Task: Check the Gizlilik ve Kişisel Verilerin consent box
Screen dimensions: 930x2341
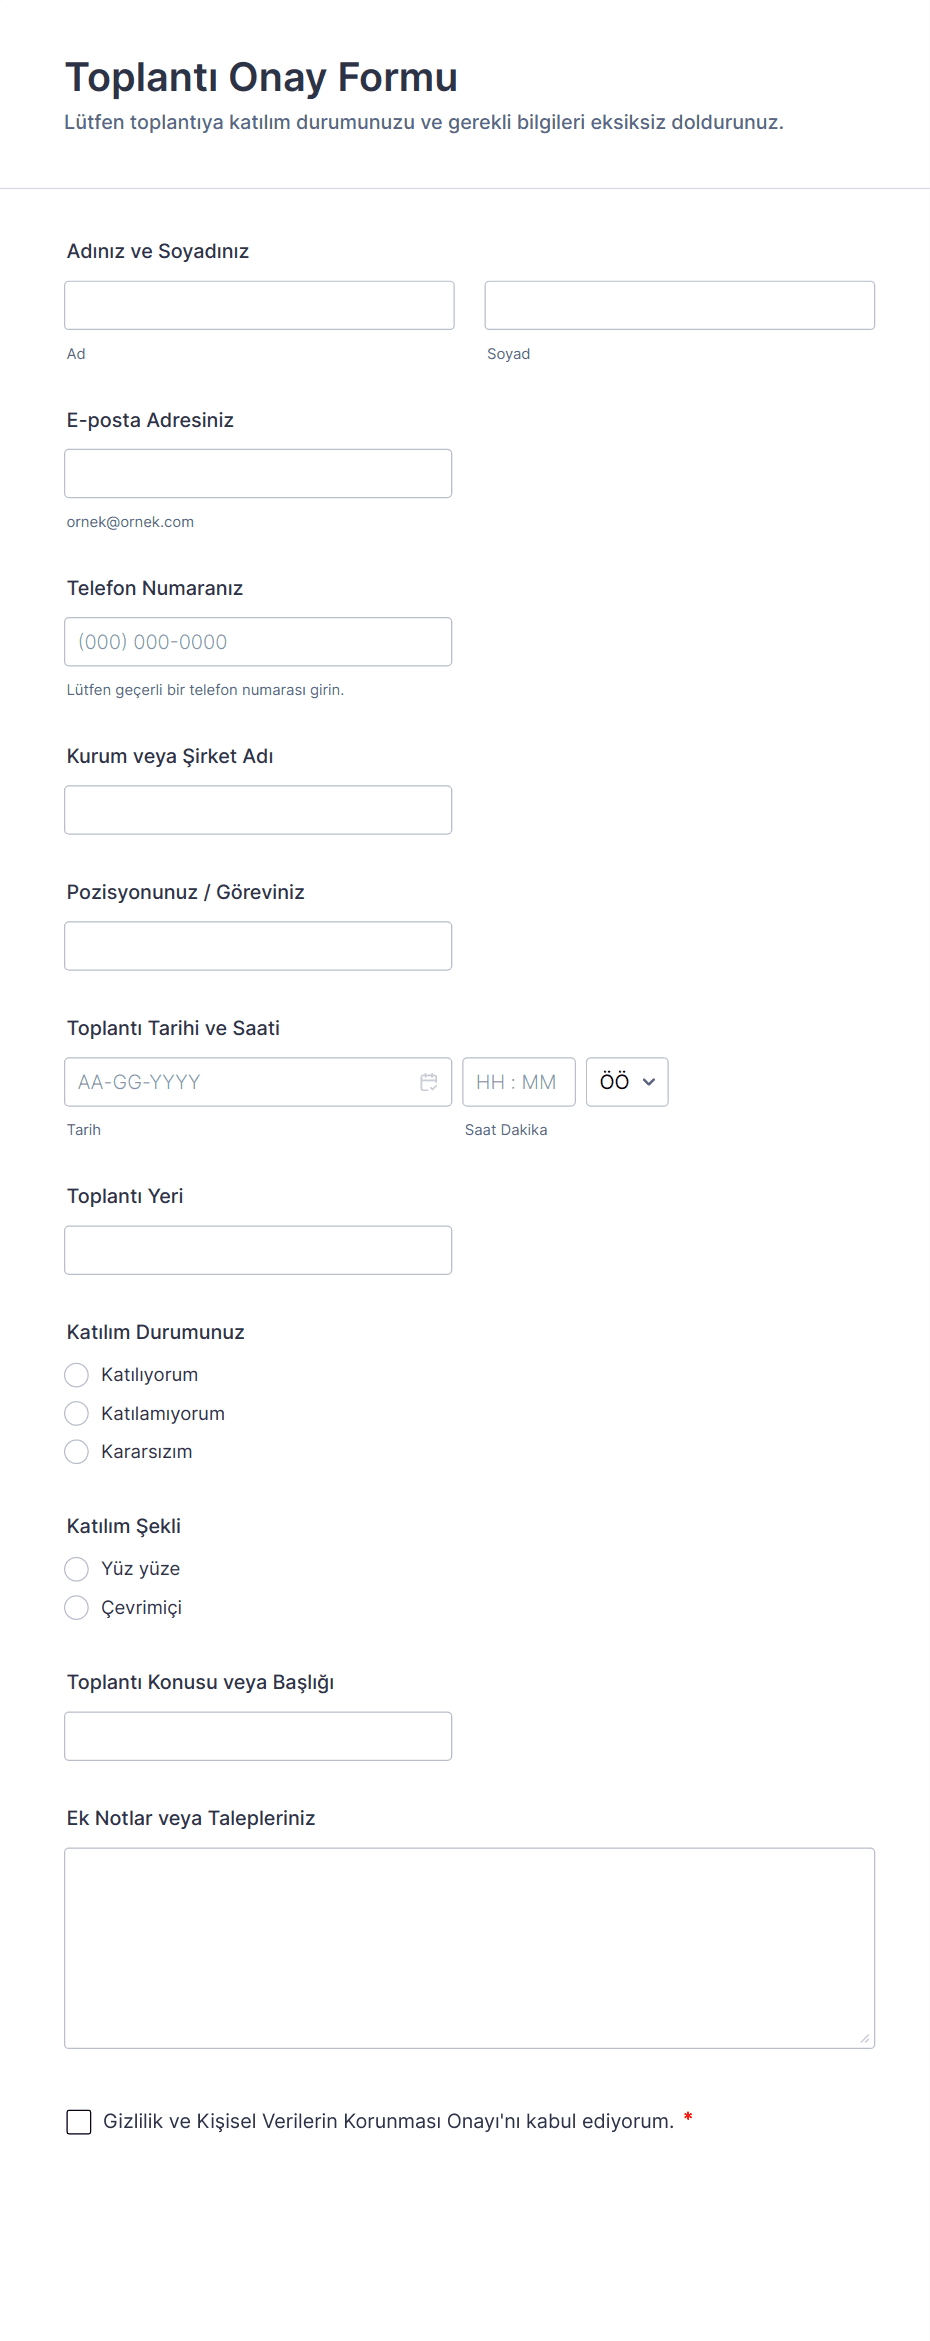Action: 79,2122
